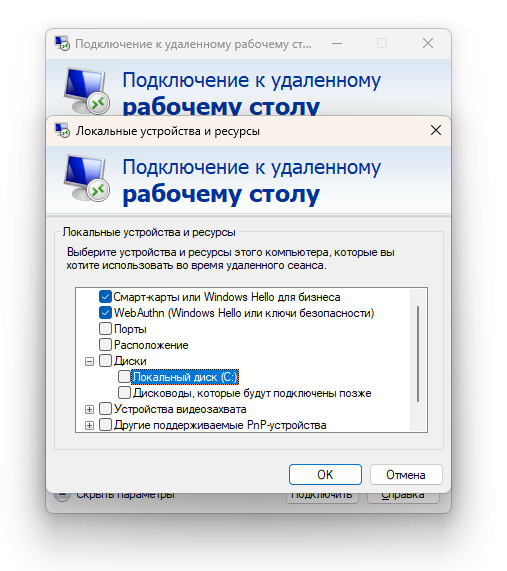
Task: Select the Локальный диск (C:) label
Action: coord(185,377)
